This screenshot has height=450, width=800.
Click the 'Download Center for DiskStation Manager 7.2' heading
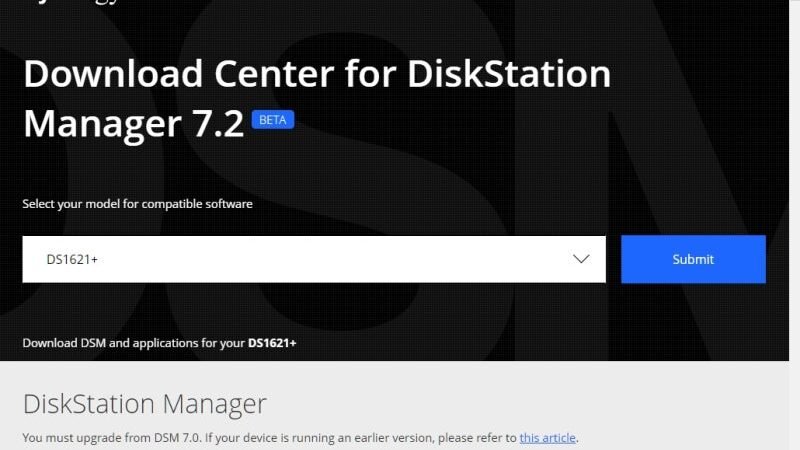pos(317,98)
